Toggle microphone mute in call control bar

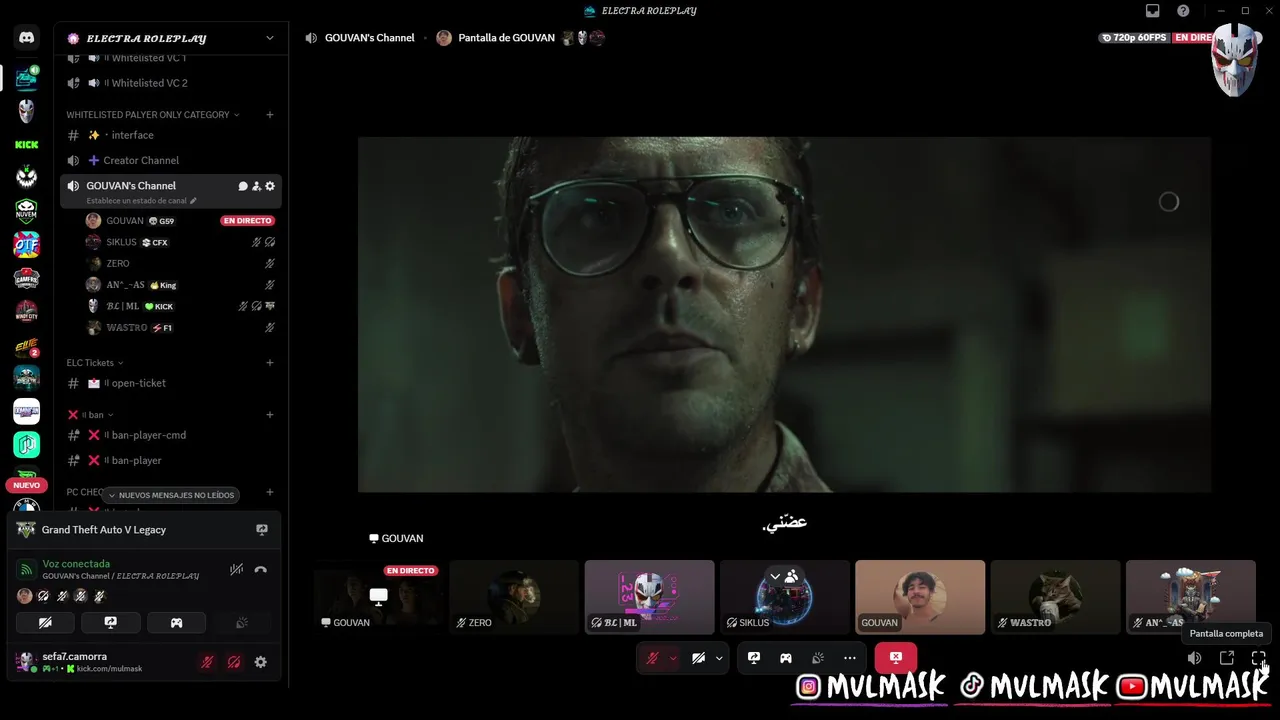[x=652, y=658]
